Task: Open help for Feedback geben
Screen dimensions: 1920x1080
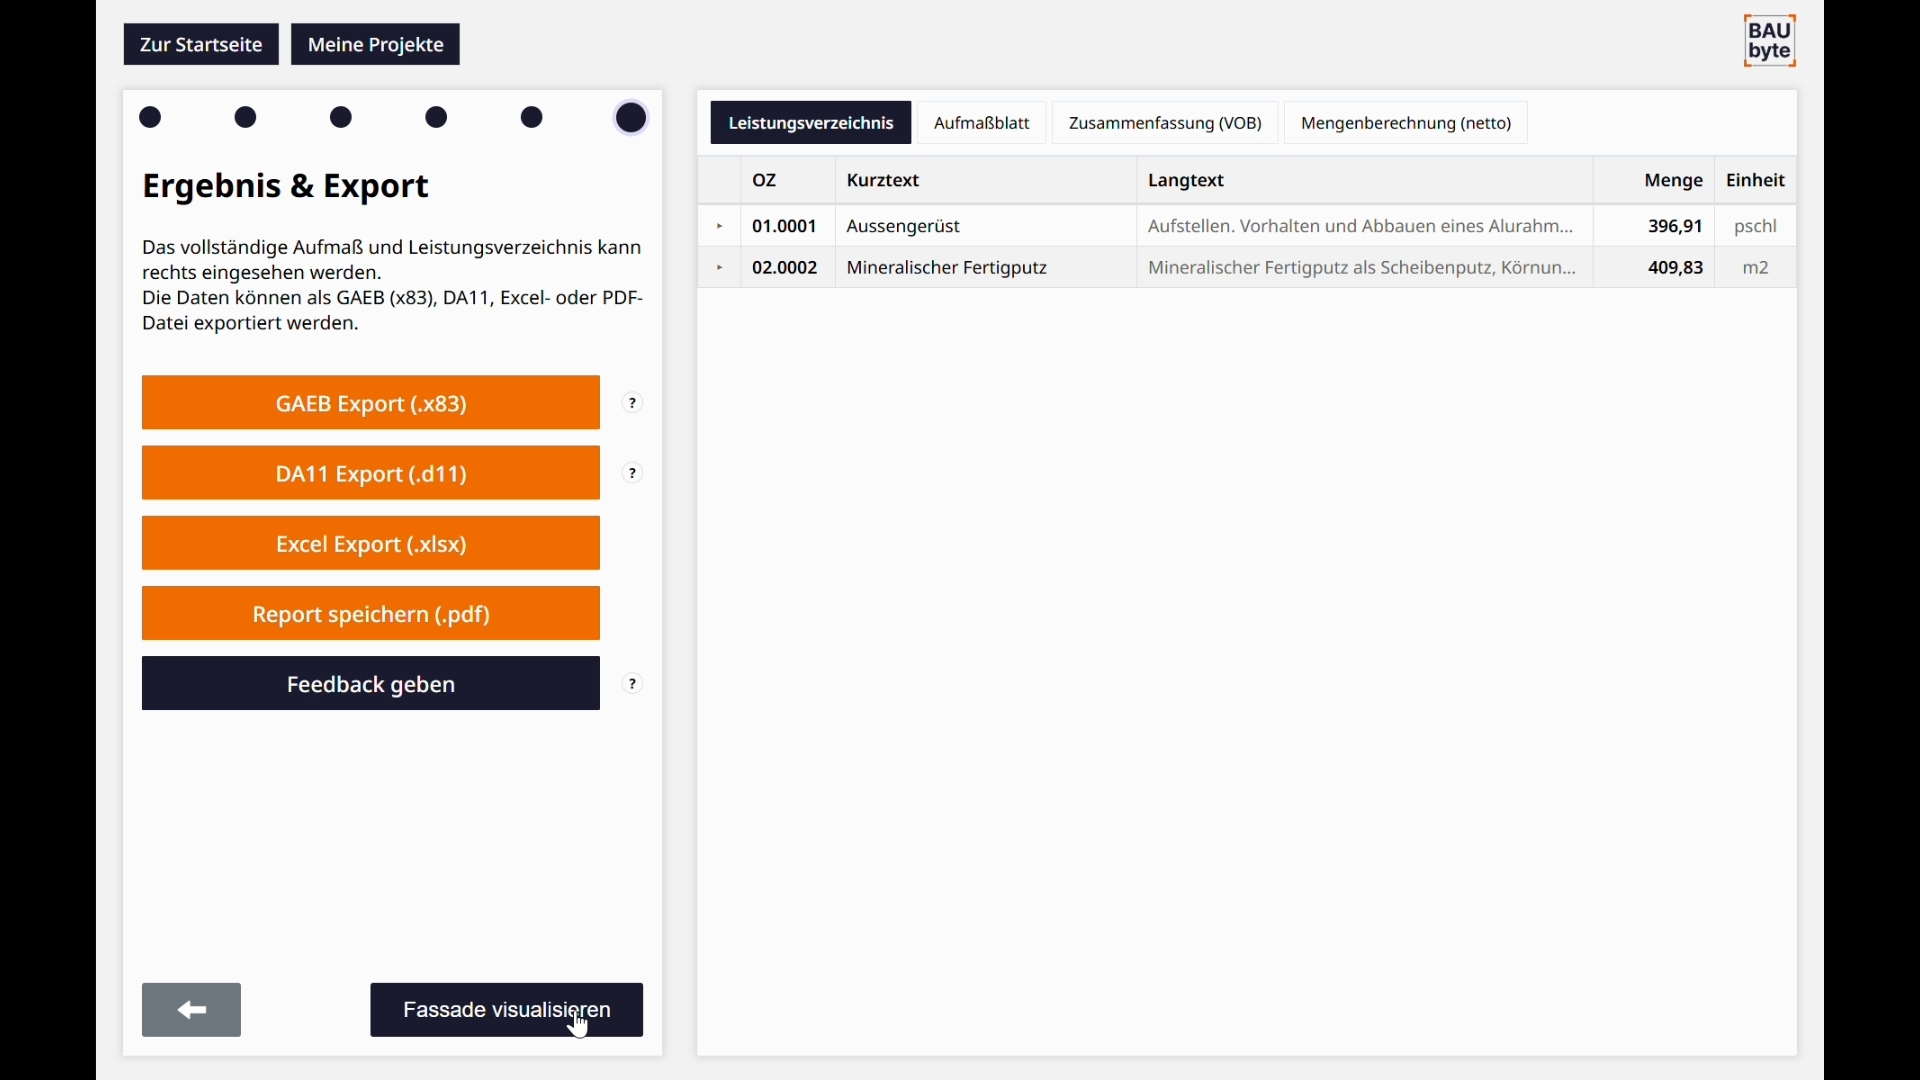Action: [x=634, y=685]
